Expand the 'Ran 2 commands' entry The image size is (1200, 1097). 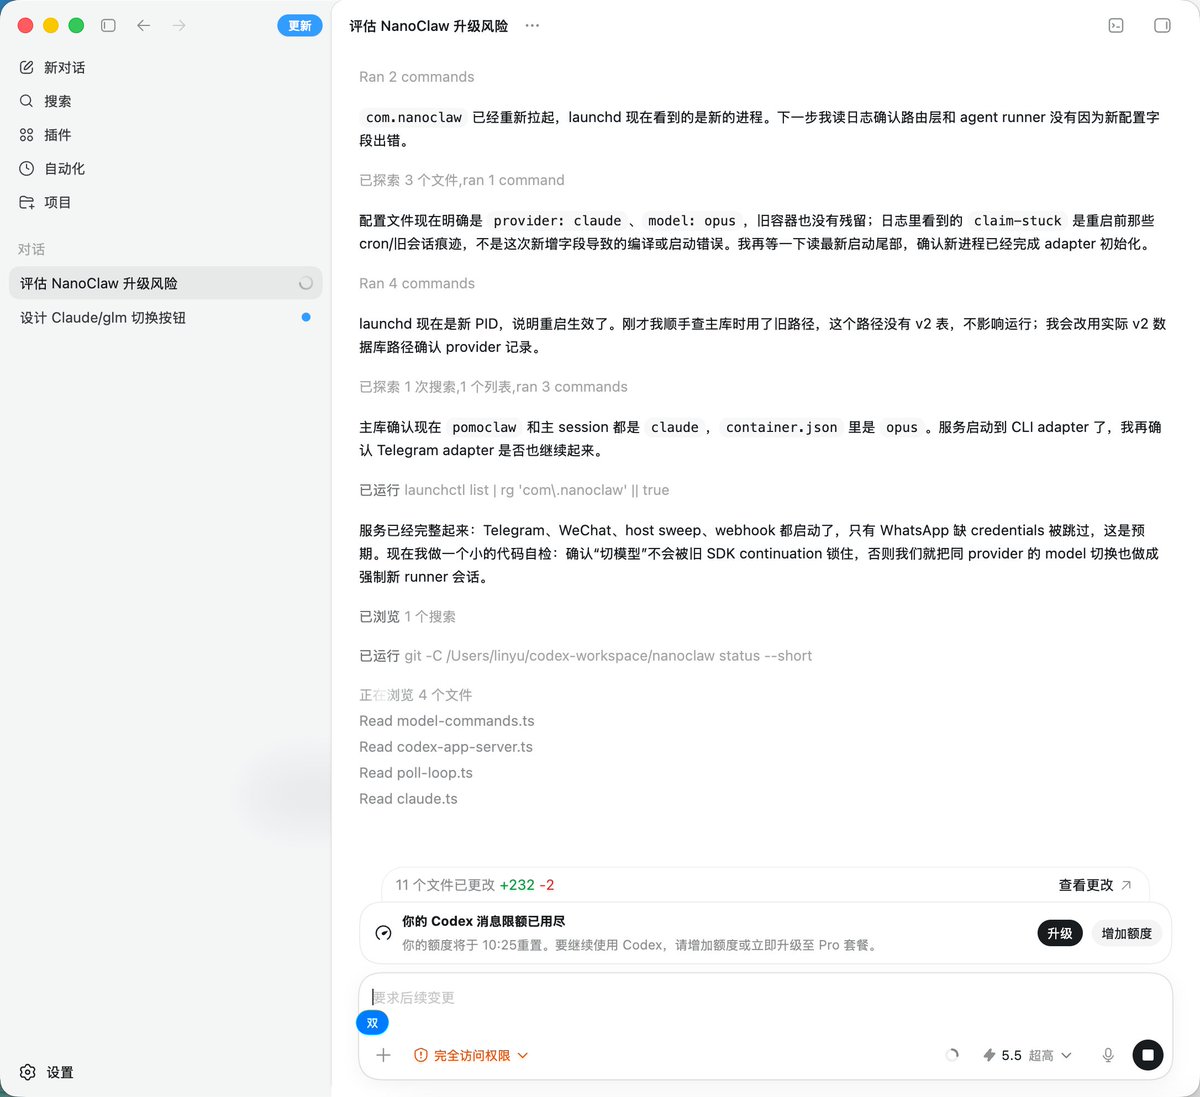click(417, 77)
